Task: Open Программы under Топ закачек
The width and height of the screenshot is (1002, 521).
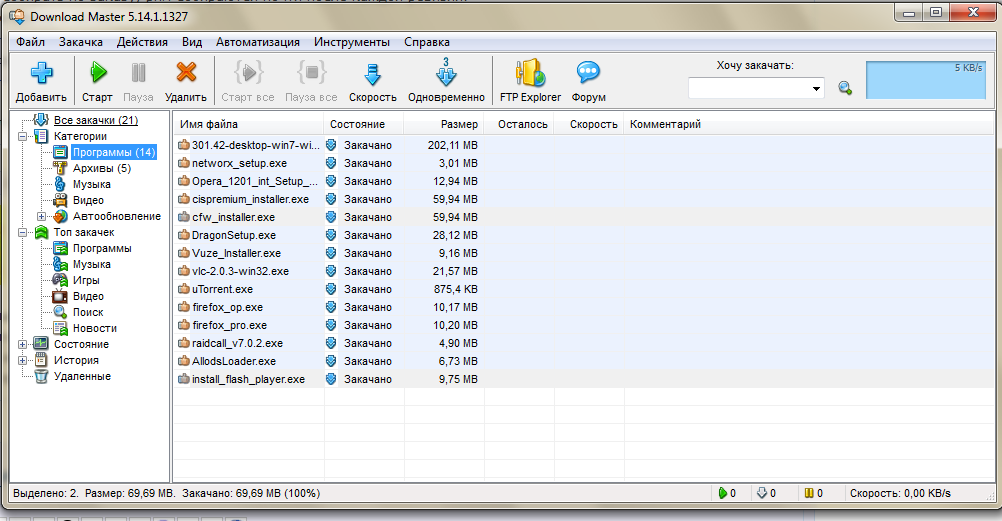Action: 102,248
